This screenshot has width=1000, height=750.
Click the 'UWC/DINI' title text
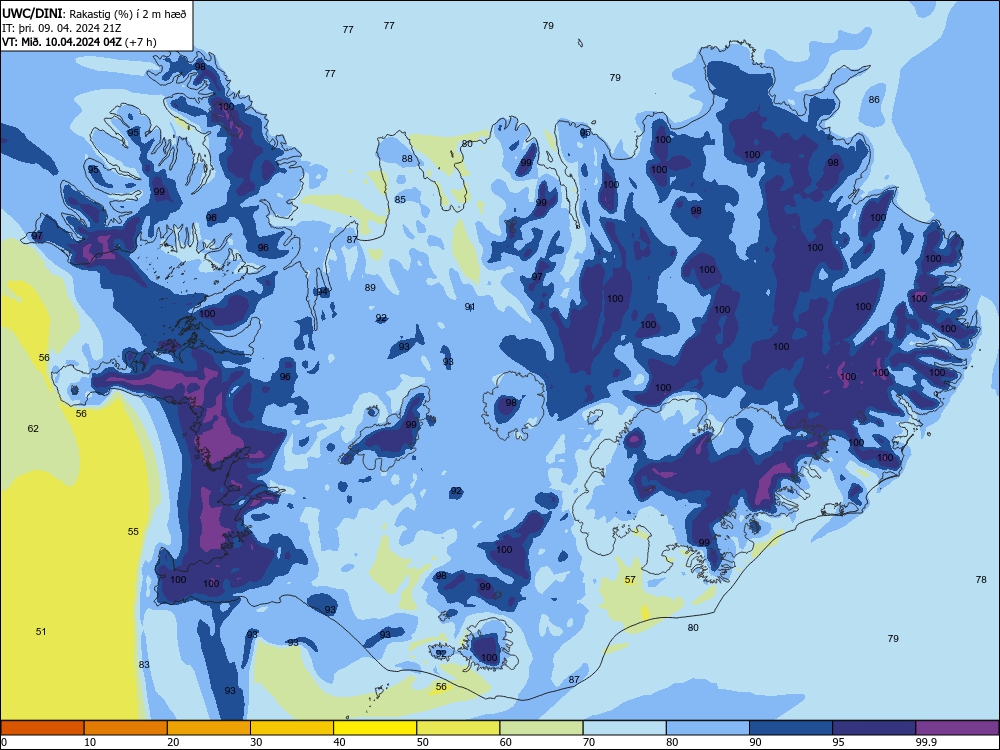point(32,14)
